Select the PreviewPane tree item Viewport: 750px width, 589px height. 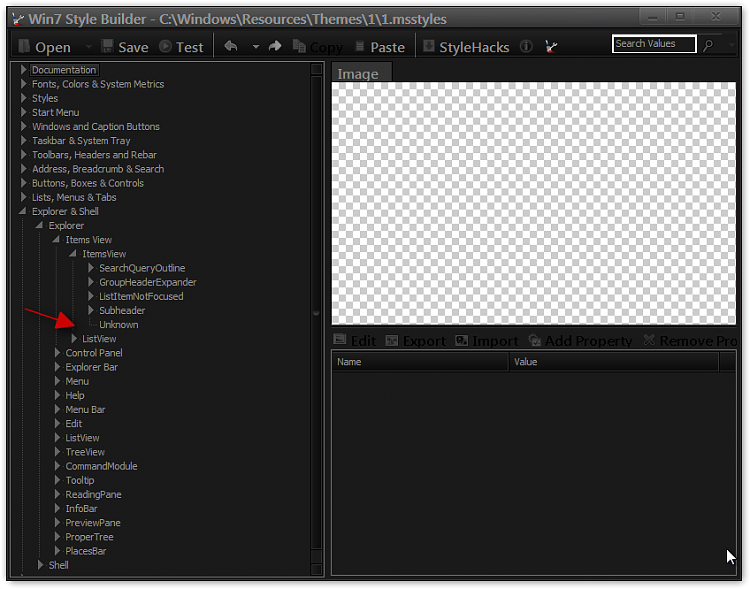93,522
